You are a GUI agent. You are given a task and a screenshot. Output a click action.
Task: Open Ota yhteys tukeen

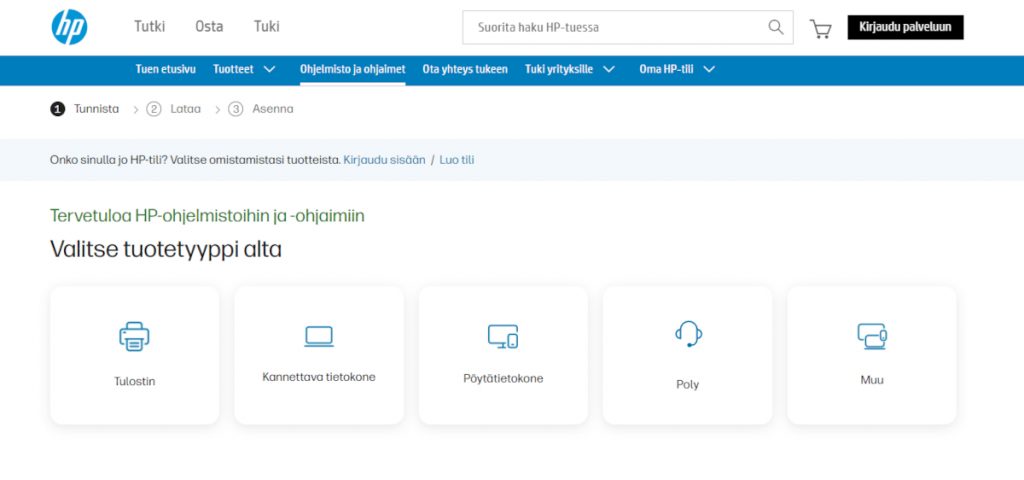465,69
